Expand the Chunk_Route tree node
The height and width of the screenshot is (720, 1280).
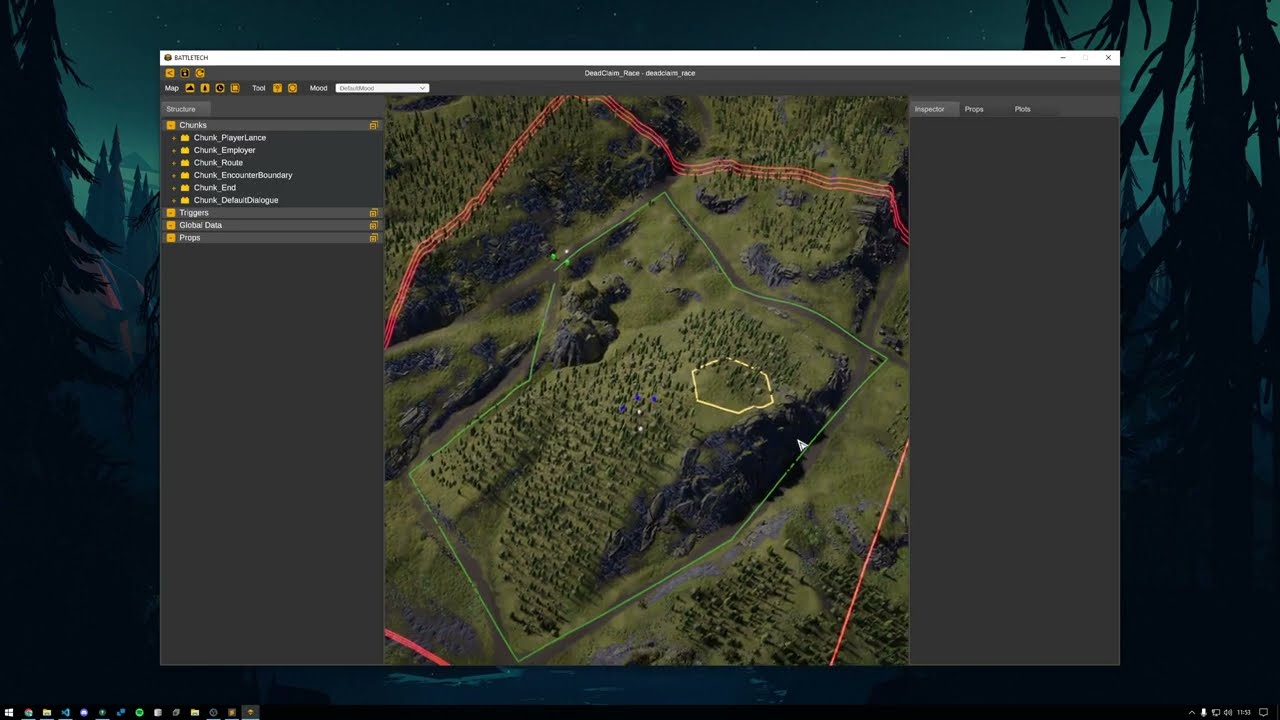click(x=174, y=163)
